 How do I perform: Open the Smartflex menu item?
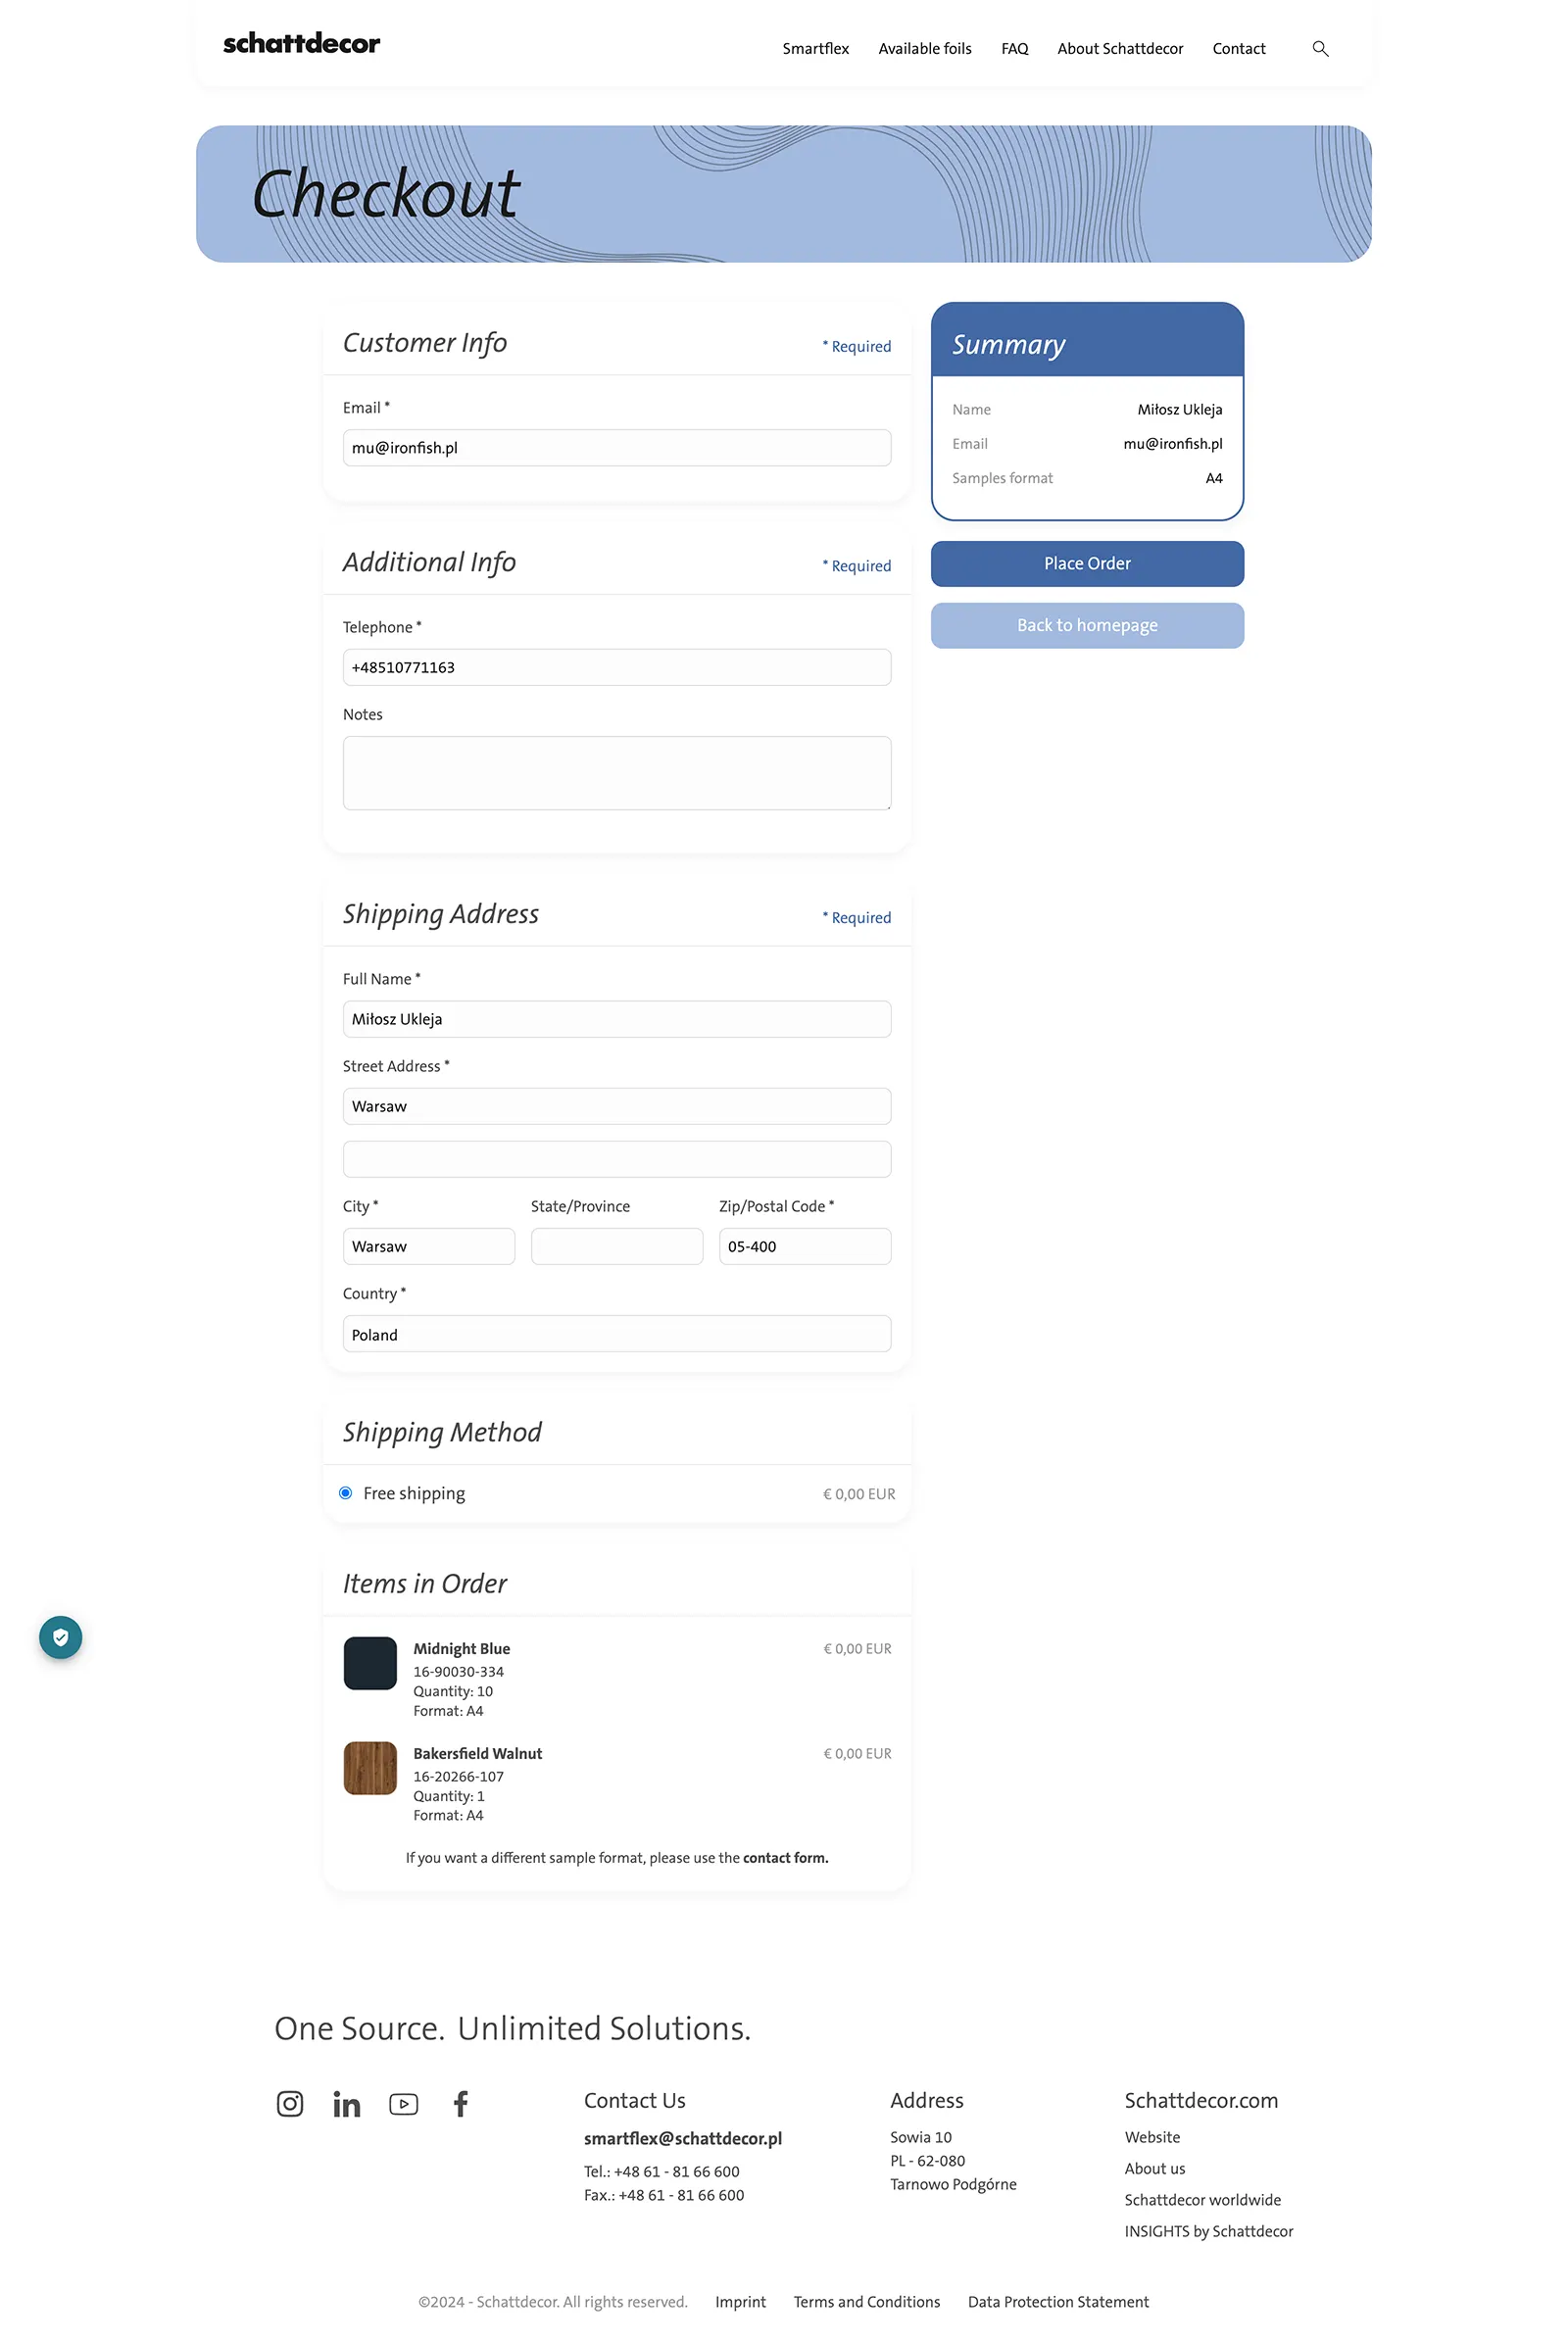(815, 48)
